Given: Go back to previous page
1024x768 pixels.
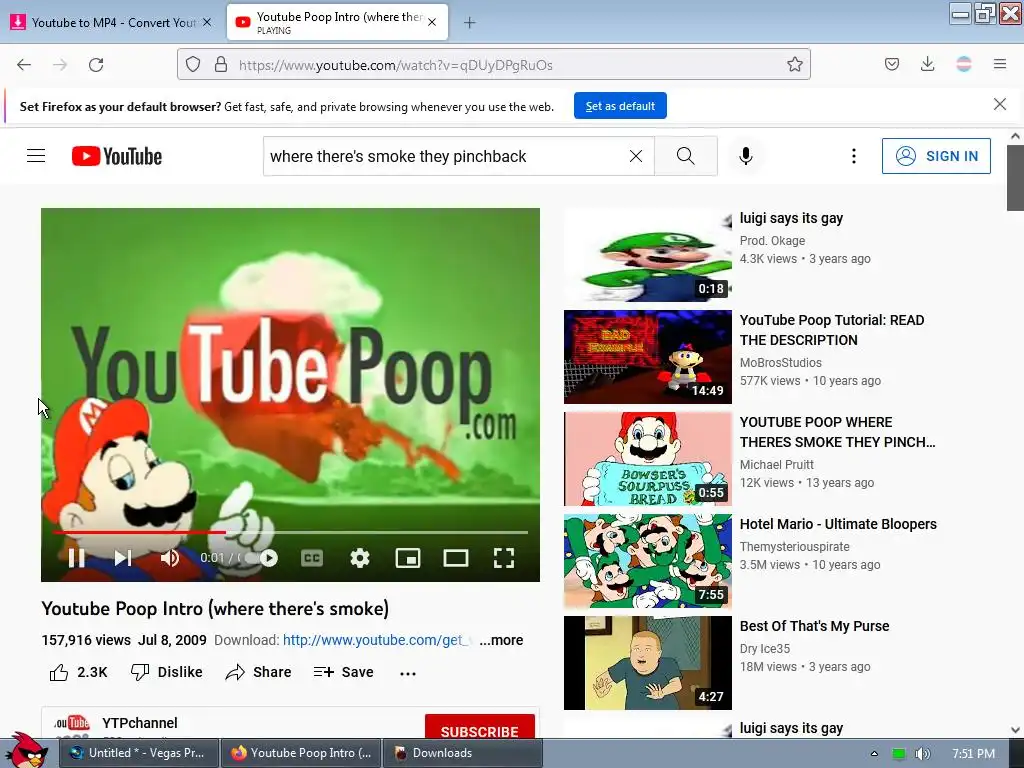Looking at the screenshot, I should click(x=24, y=65).
